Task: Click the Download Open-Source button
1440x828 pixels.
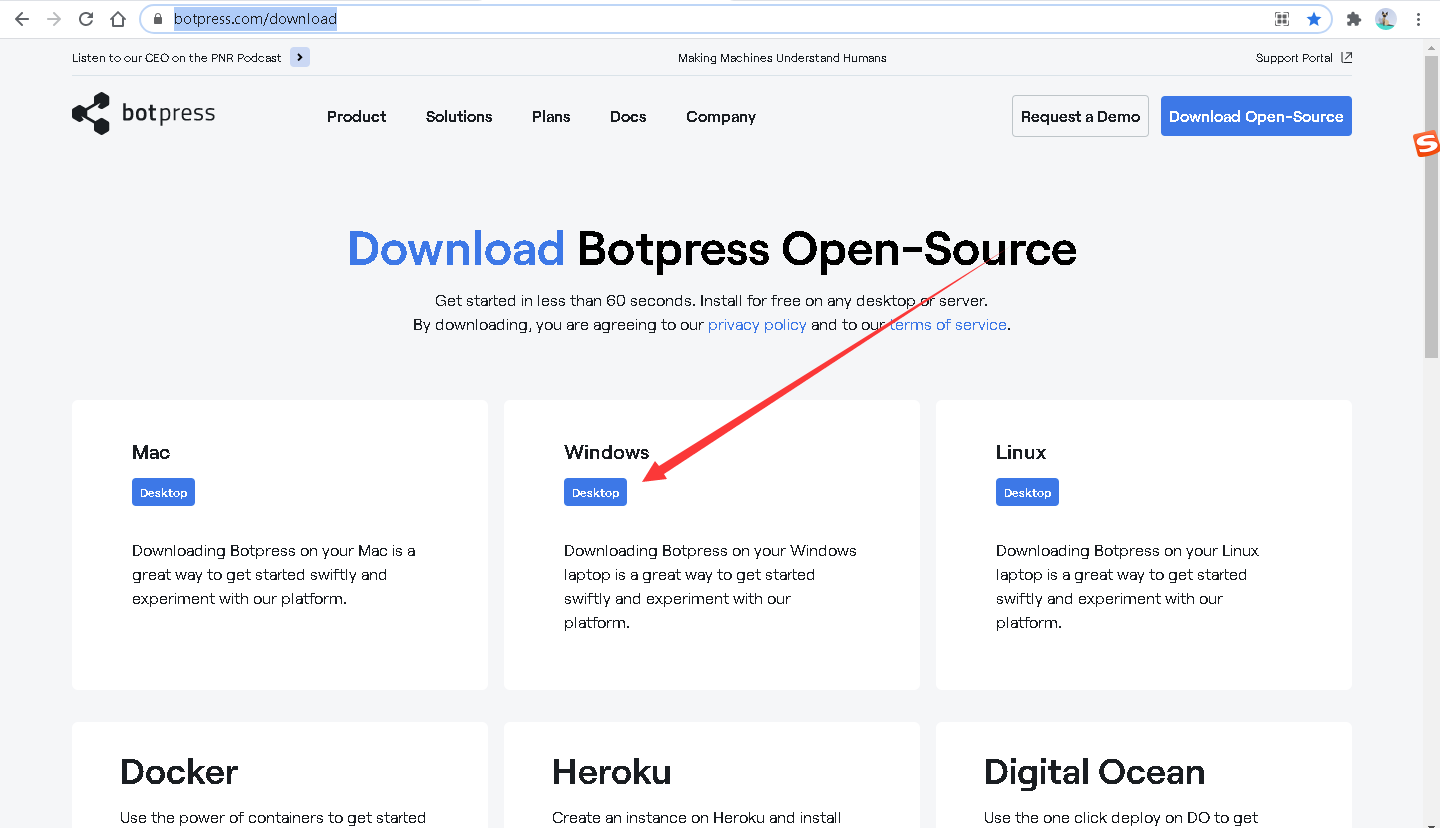Action: pos(1256,116)
